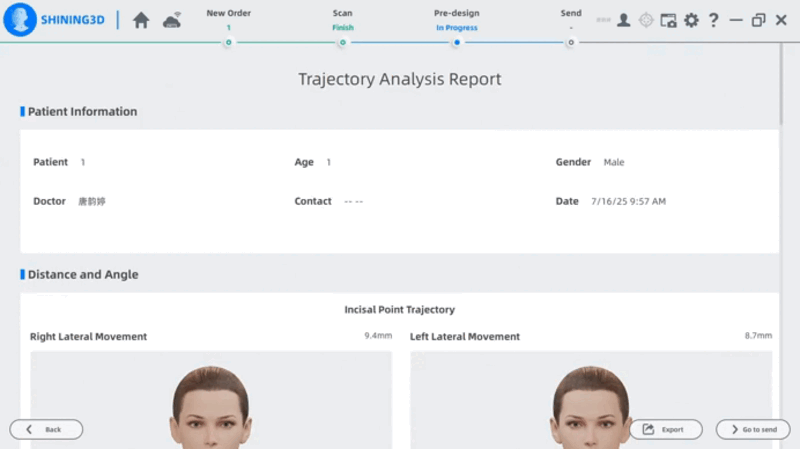Click the Right Lateral Movement label

tap(88, 337)
